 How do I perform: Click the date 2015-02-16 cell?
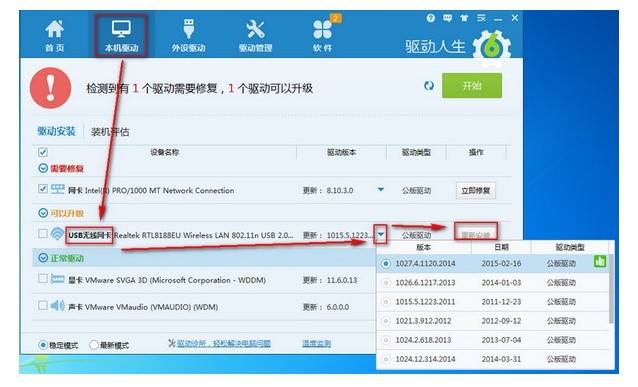click(x=501, y=264)
